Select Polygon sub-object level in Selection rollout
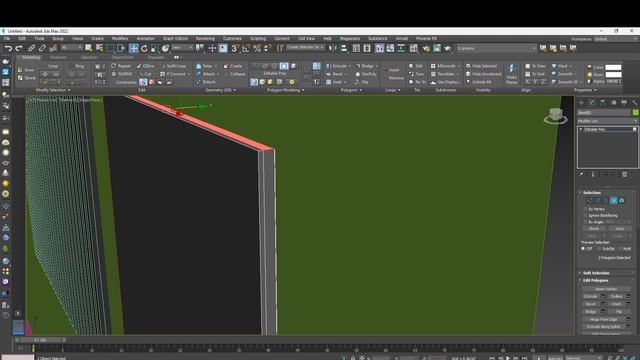Image resolution: width=640 pixels, height=360 pixels. tap(613, 200)
